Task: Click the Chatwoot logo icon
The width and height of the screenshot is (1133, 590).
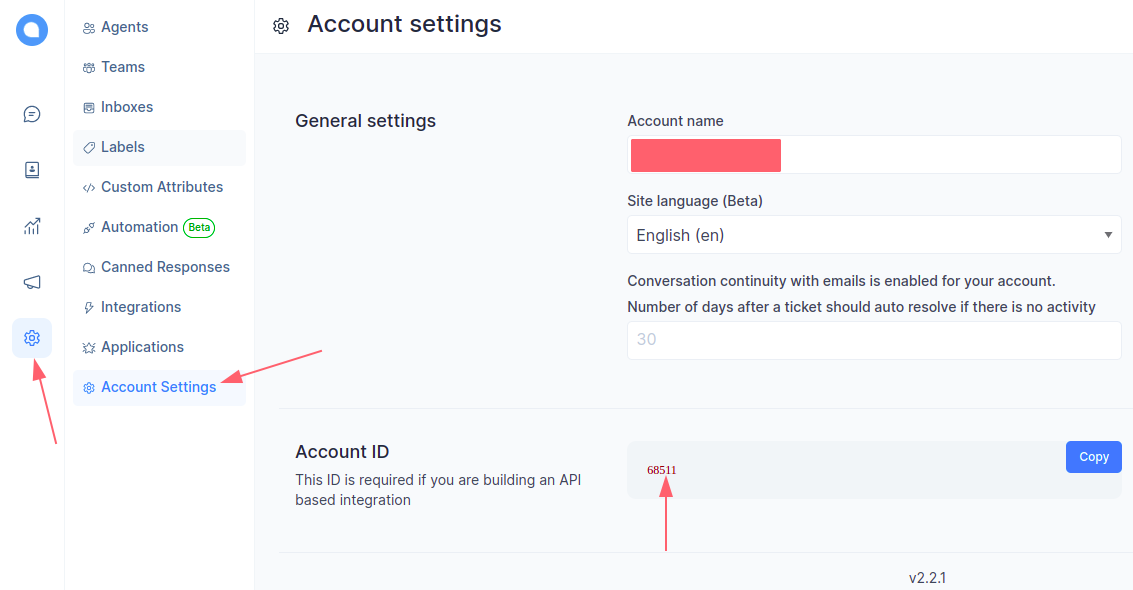Action: coord(32,30)
